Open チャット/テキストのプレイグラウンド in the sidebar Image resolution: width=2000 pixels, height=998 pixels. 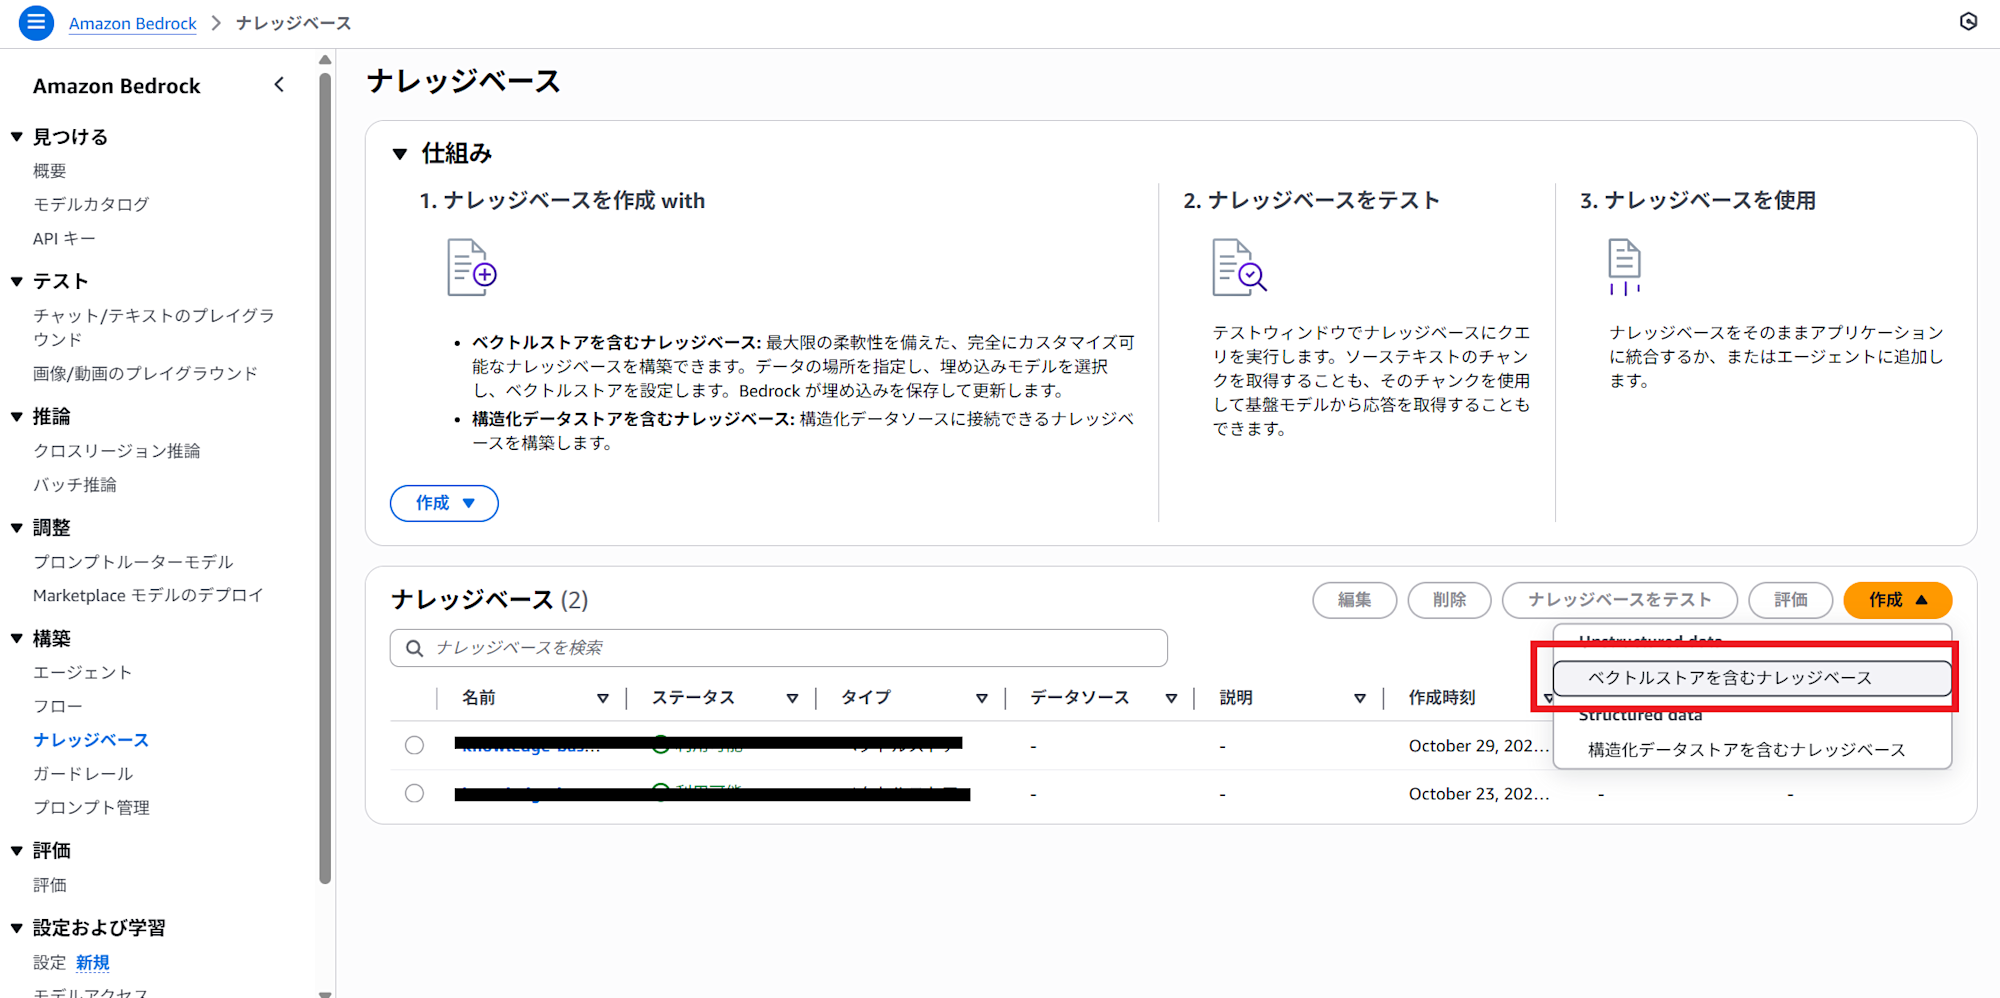pos(154,328)
